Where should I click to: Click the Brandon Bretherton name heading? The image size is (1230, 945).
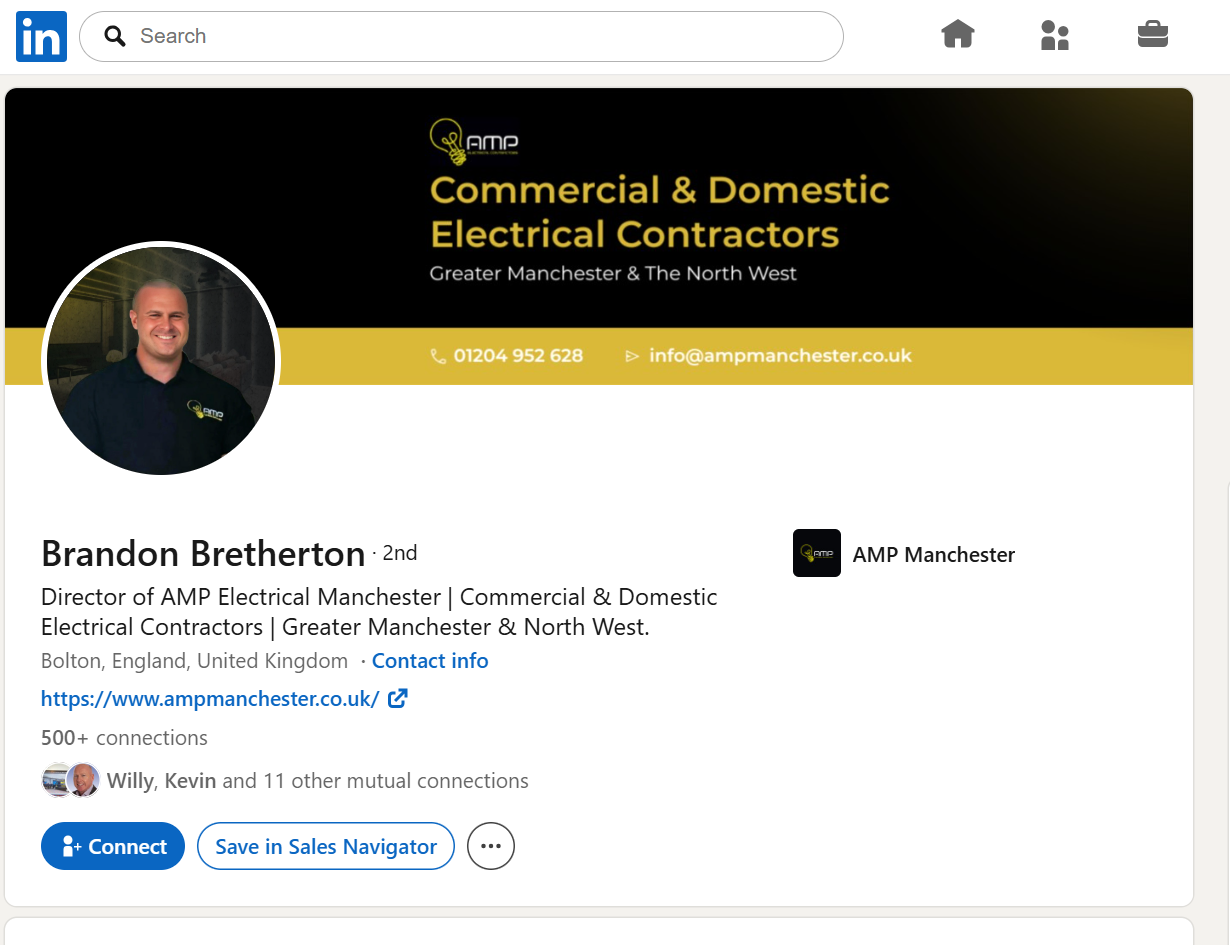pyautogui.click(x=203, y=553)
